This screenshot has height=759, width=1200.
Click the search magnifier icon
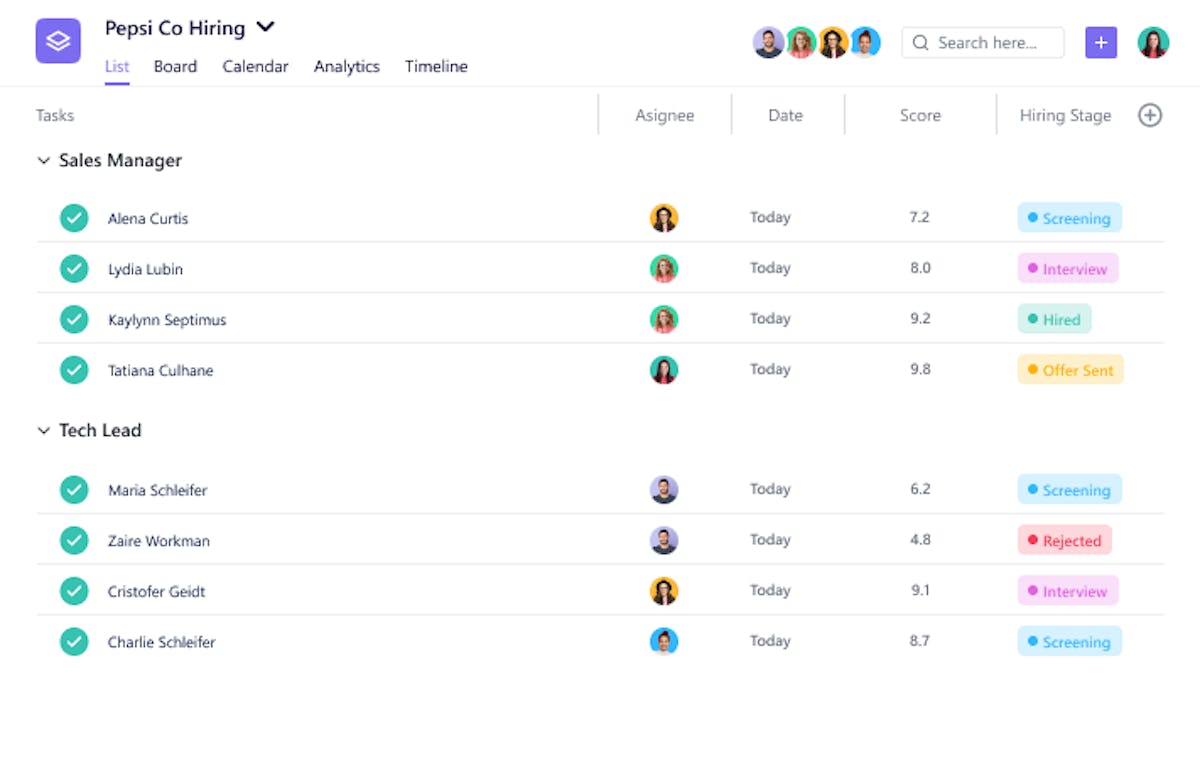coord(922,43)
